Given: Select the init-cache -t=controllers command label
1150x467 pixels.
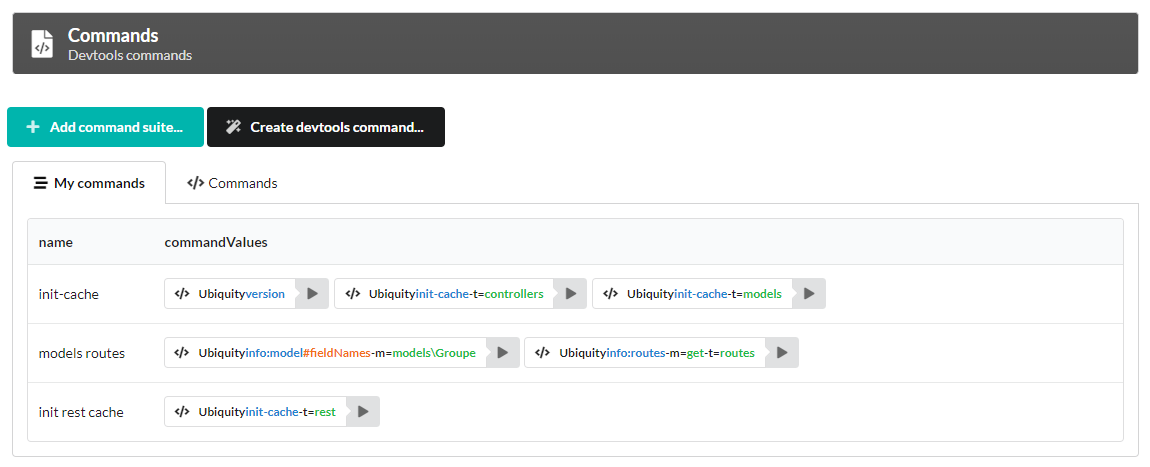Looking at the screenshot, I should [456, 293].
